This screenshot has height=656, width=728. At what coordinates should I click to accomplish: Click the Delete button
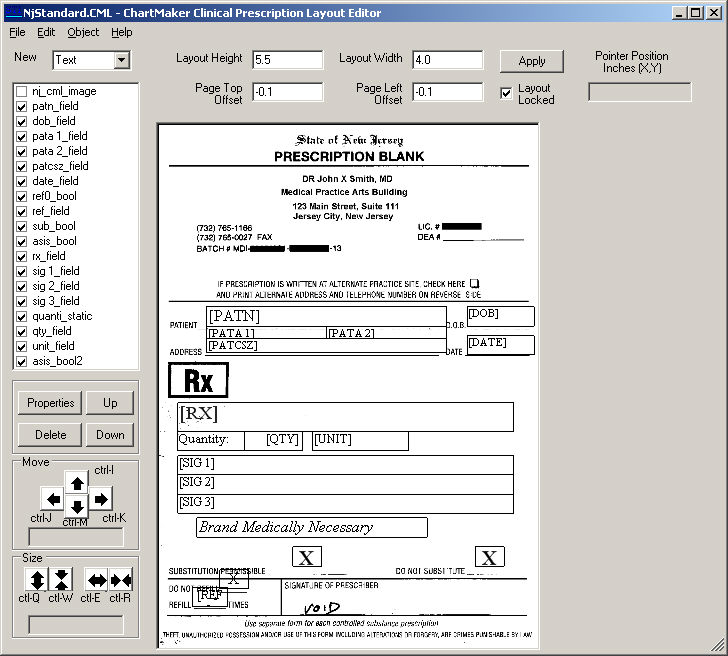pos(50,435)
